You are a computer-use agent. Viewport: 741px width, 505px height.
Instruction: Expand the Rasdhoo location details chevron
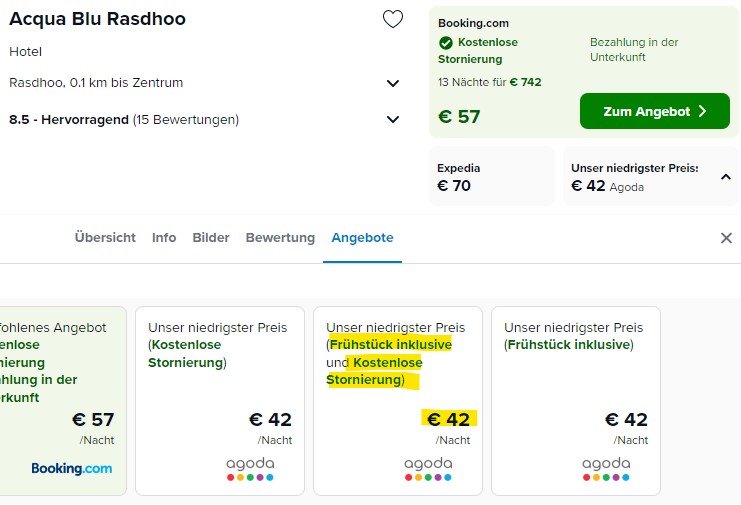point(393,84)
